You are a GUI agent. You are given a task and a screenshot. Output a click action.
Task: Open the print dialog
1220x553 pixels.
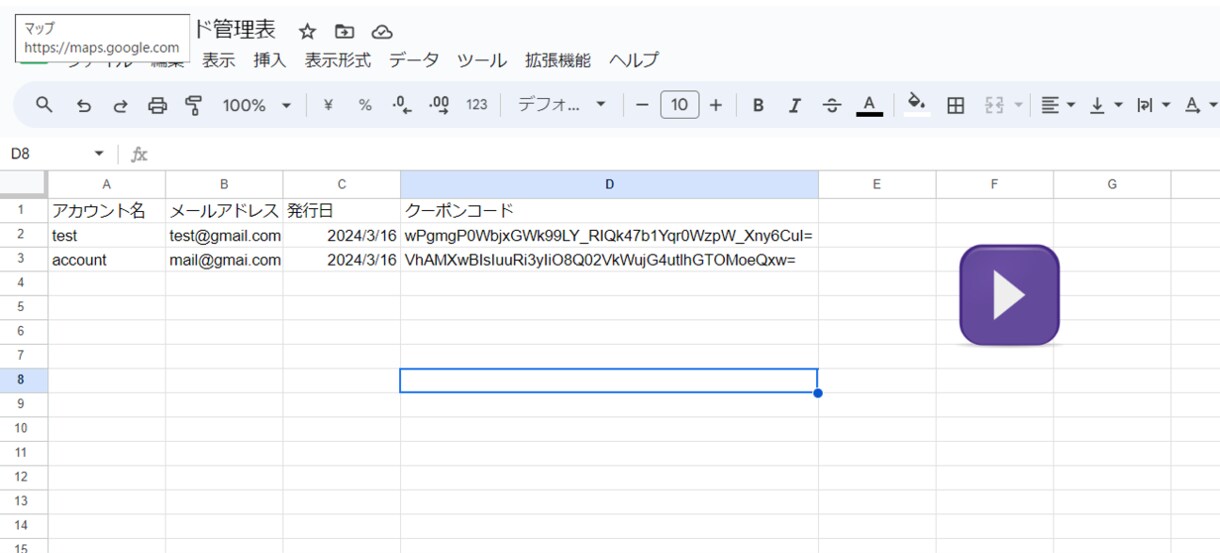[157, 105]
